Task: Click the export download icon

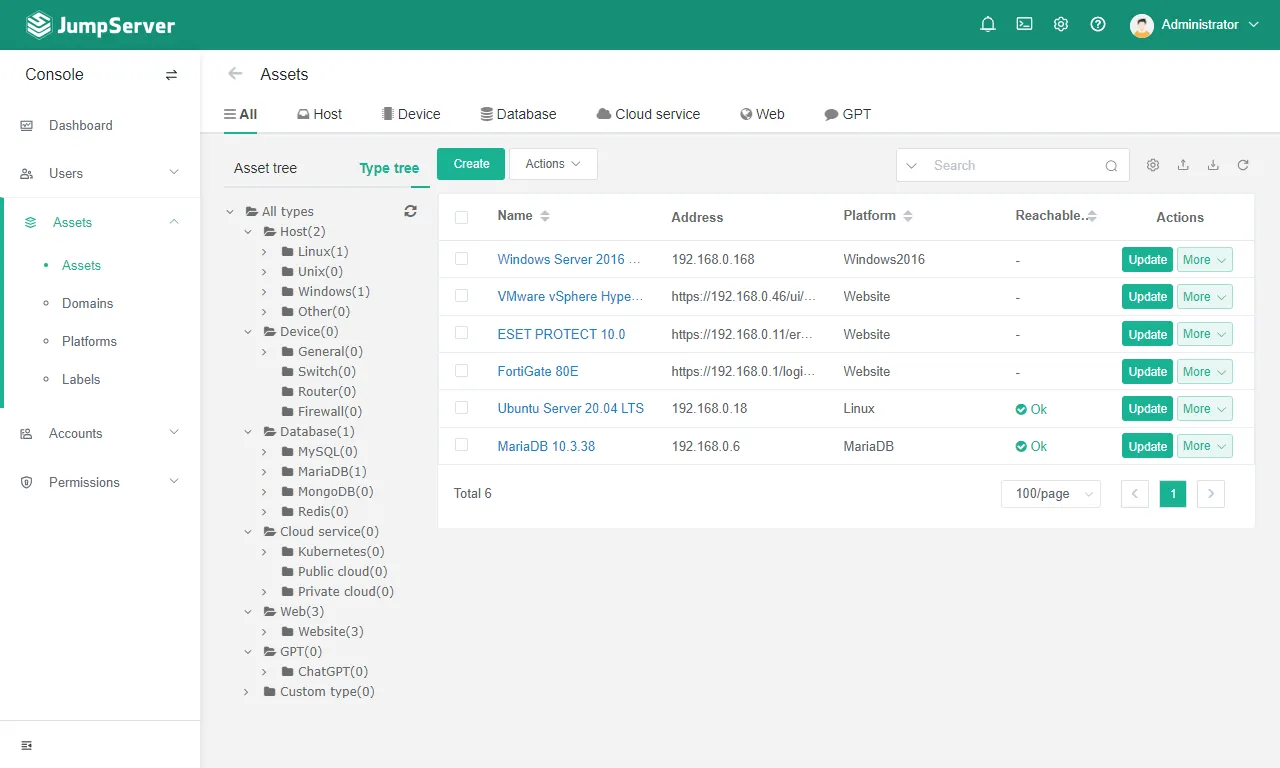Action: coord(1213,165)
